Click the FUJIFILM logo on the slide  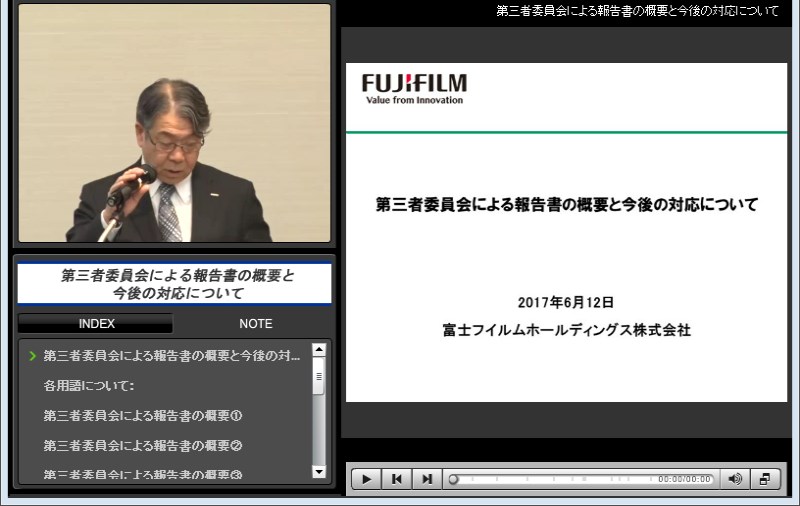414,89
